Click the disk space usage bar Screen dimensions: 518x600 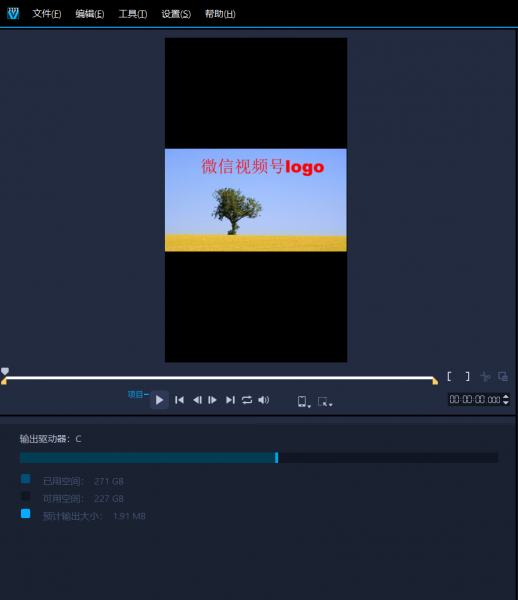coord(259,458)
